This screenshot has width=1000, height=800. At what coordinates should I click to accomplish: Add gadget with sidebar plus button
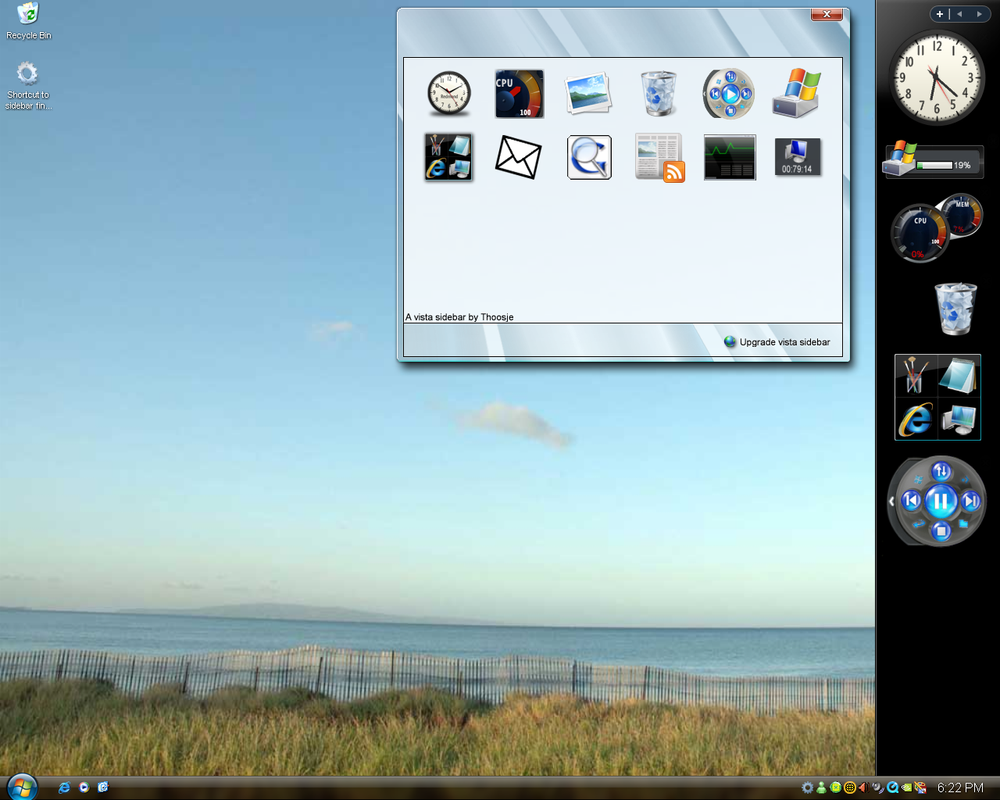939,13
